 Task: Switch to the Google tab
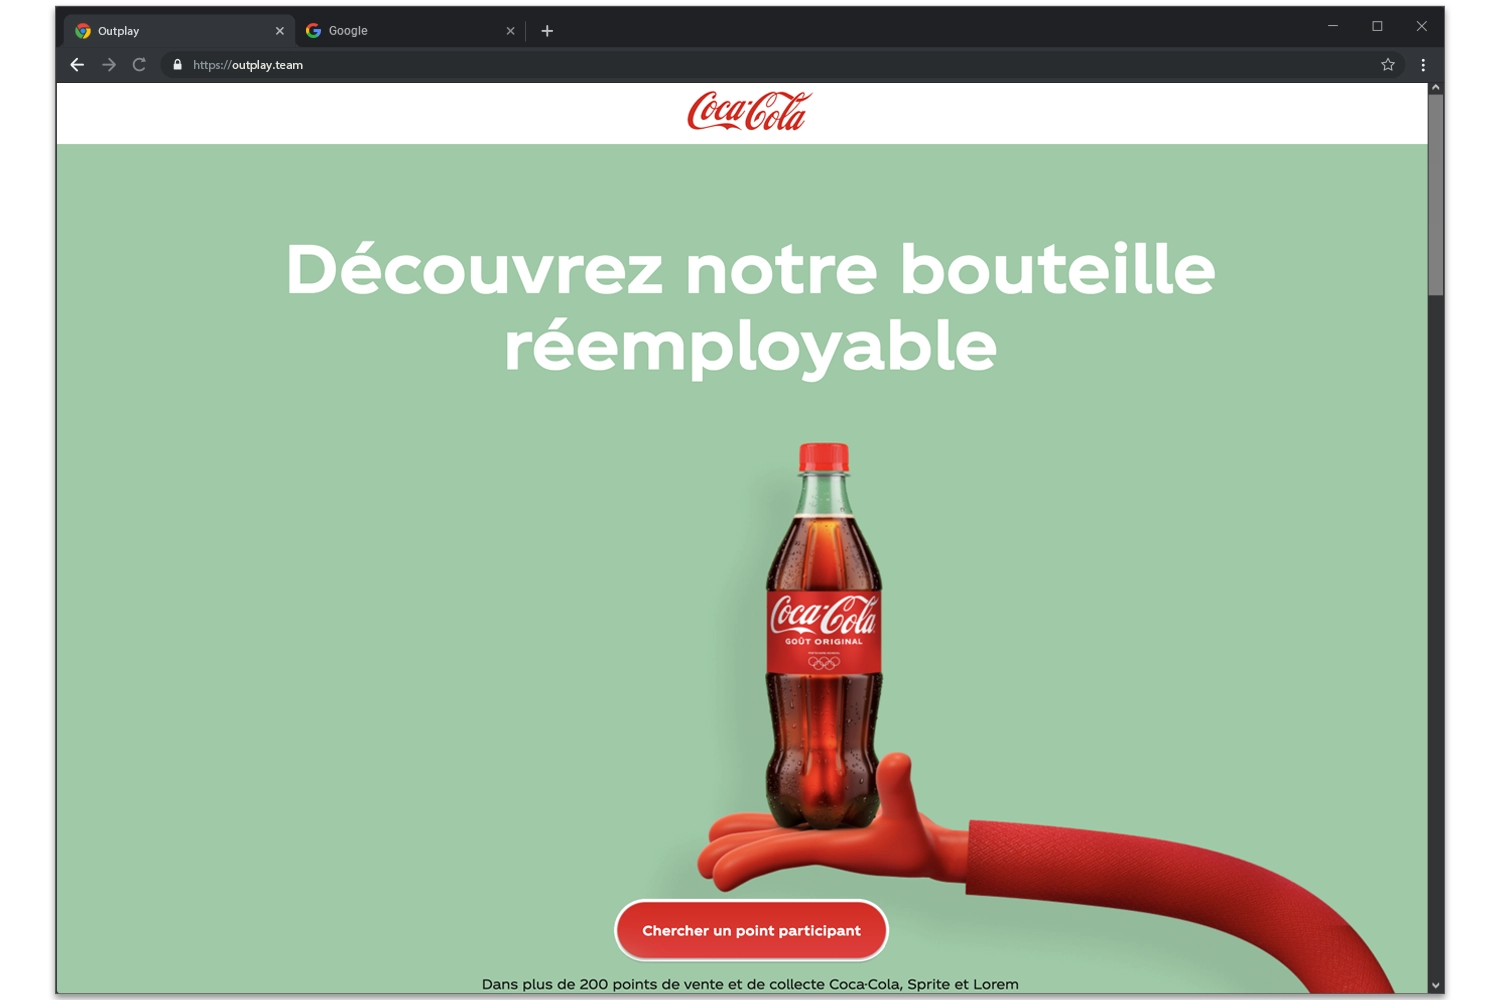coord(409,31)
